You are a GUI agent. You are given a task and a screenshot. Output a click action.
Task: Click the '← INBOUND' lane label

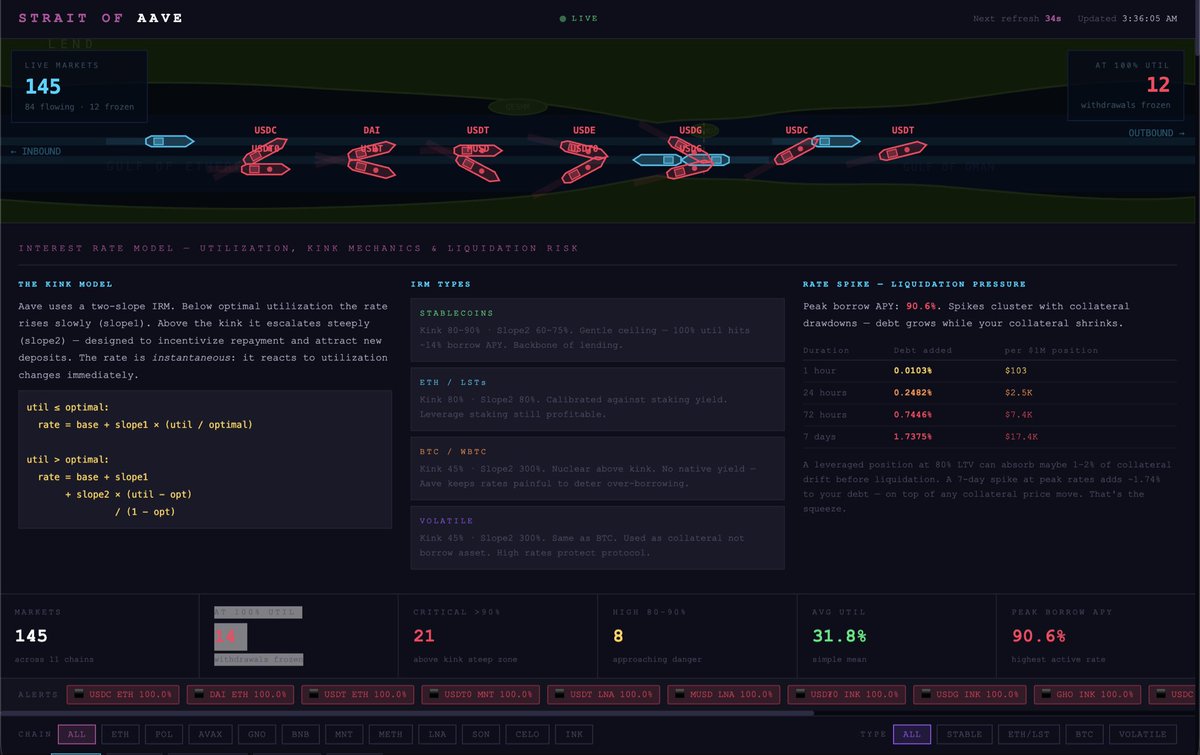tap(35, 151)
